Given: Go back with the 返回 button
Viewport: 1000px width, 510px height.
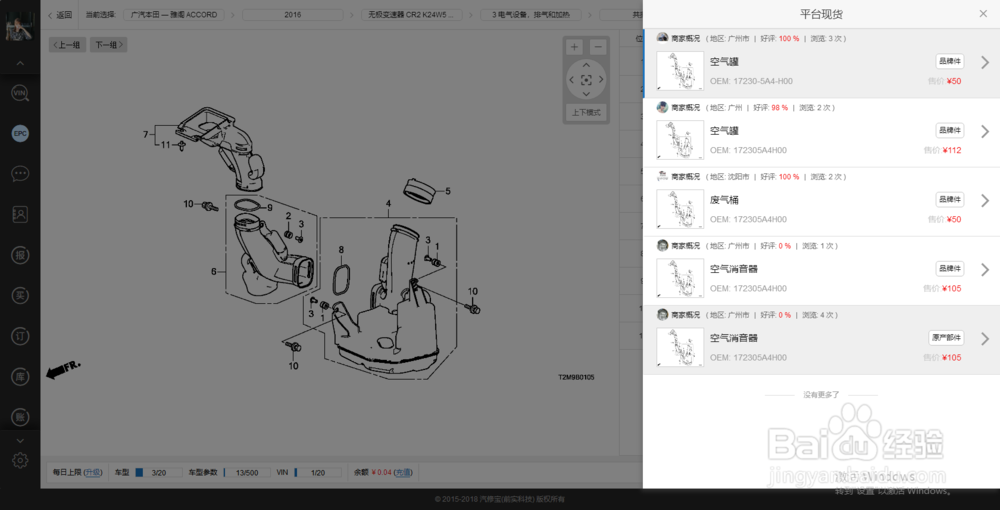Looking at the screenshot, I should tap(61, 15).
